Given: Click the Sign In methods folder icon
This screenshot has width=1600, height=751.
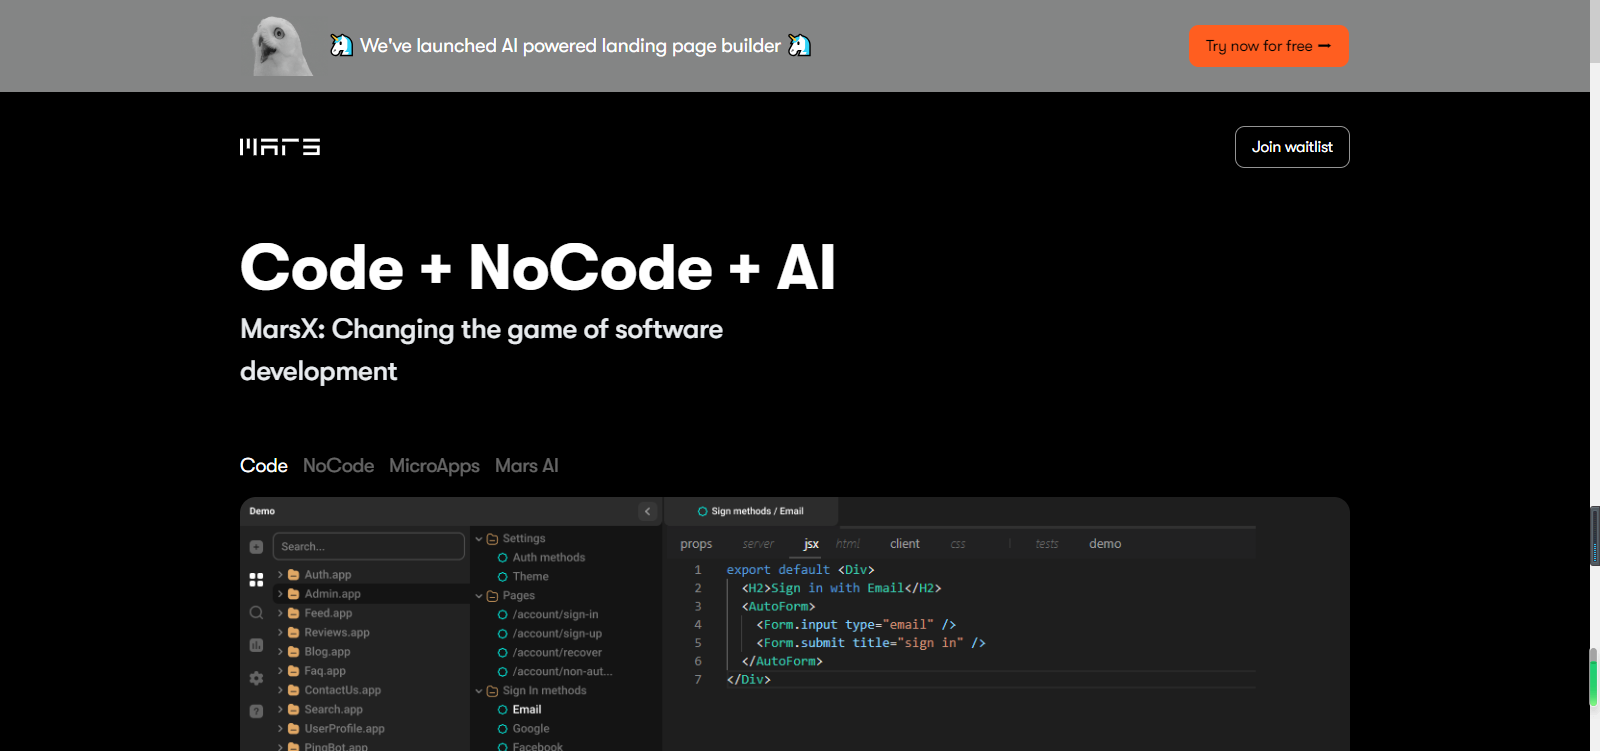Looking at the screenshot, I should (492, 691).
